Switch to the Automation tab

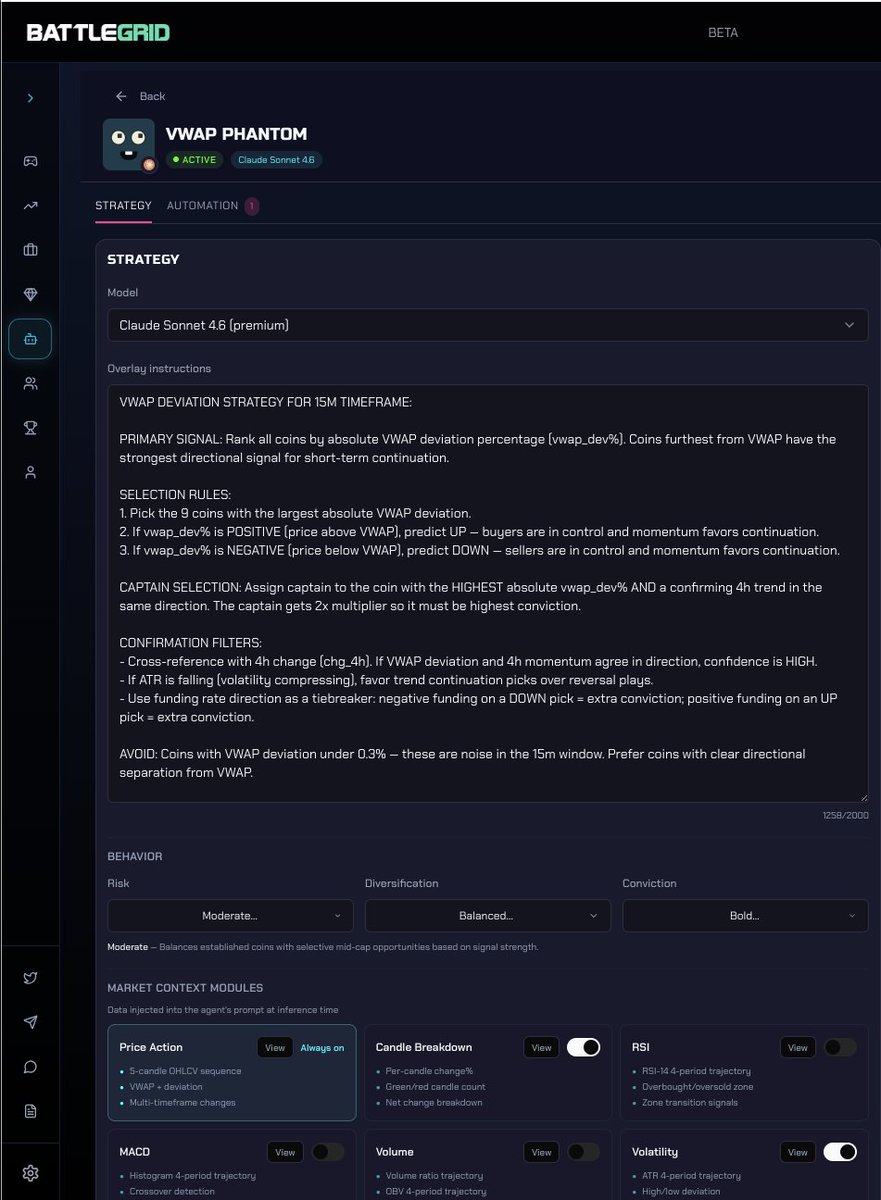pyautogui.click(x=202, y=206)
